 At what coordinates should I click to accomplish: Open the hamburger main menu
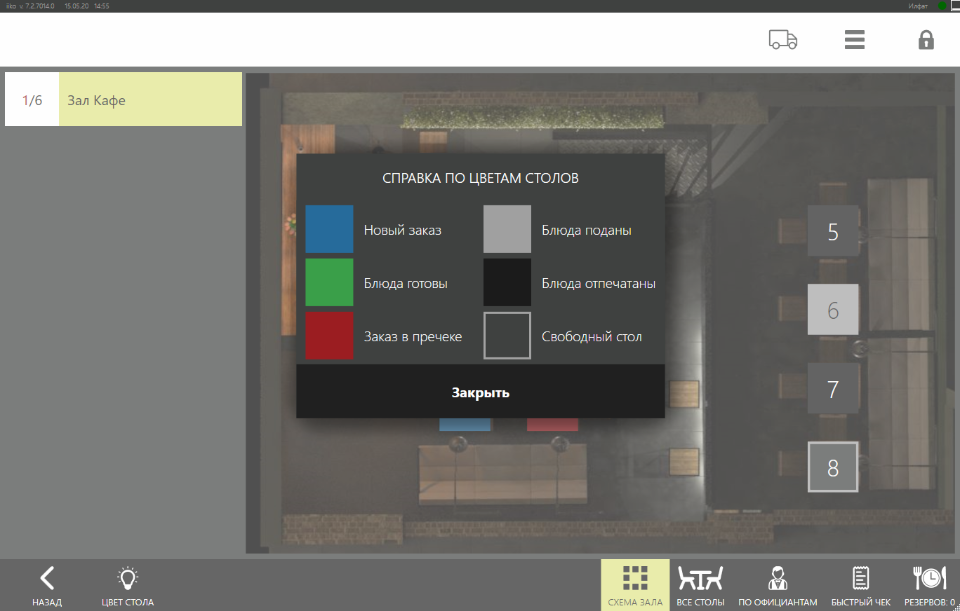click(854, 40)
